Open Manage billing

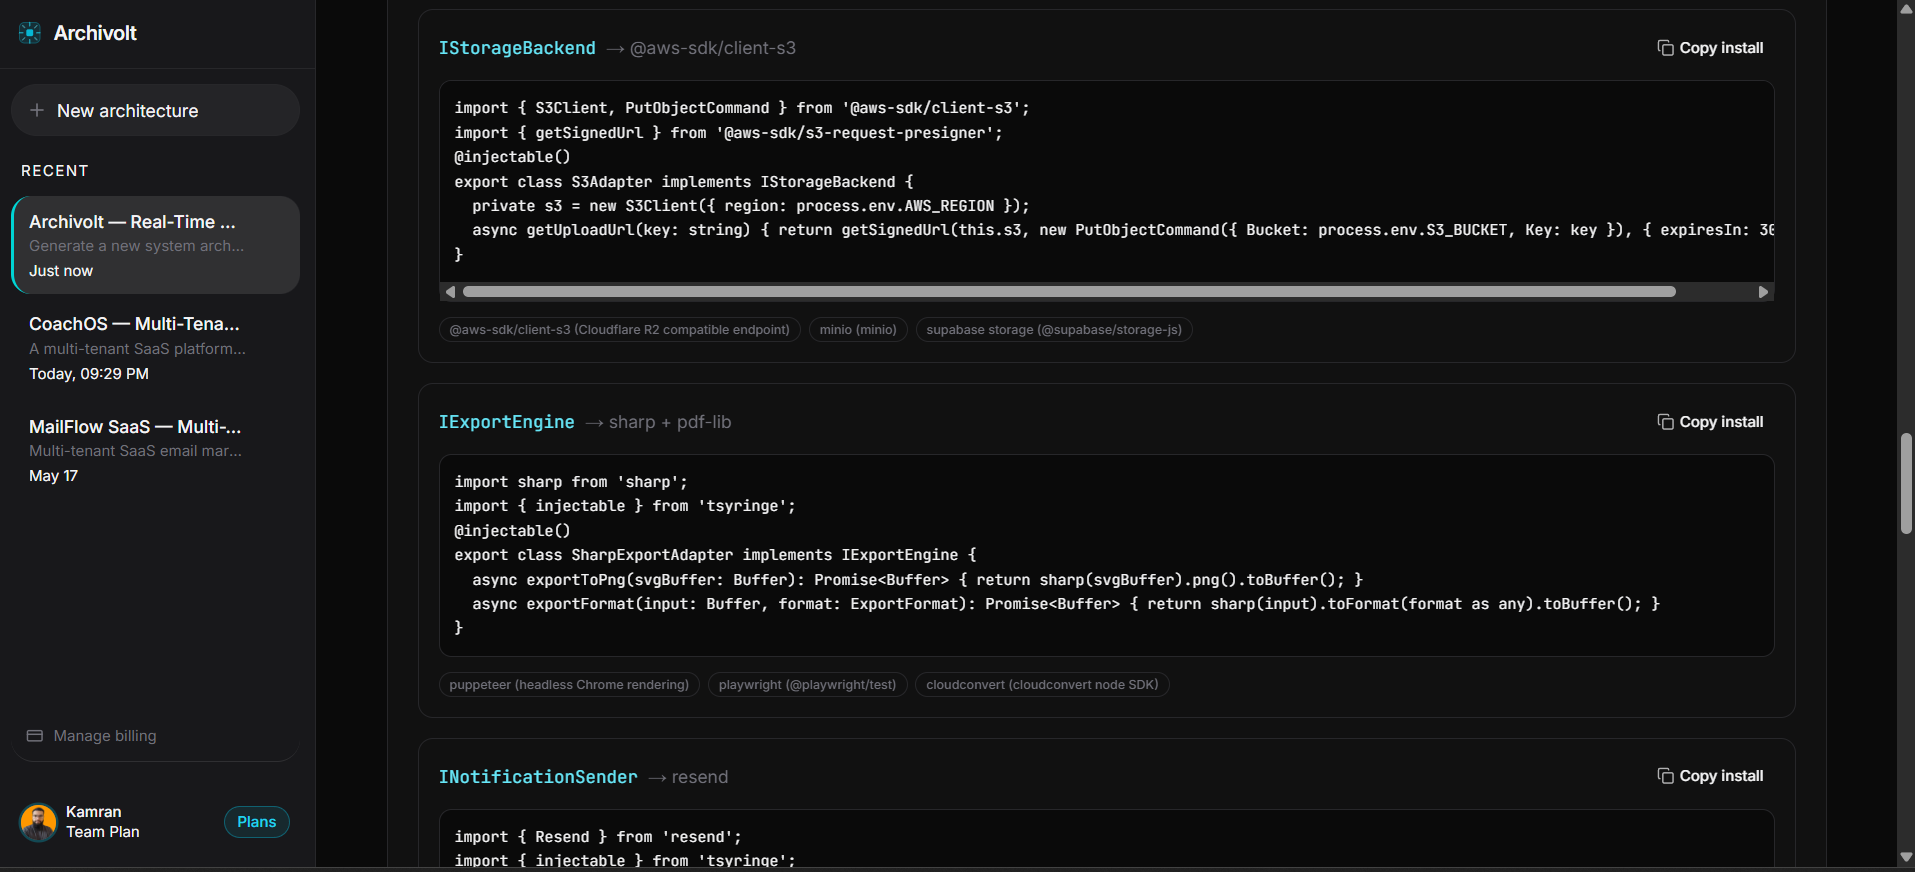click(155, 736)
